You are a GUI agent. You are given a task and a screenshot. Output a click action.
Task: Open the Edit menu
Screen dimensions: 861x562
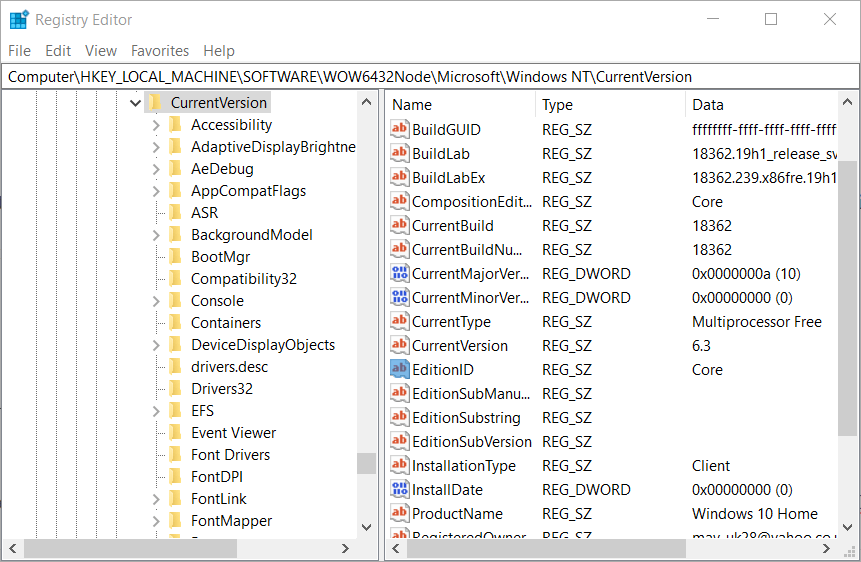58,51
